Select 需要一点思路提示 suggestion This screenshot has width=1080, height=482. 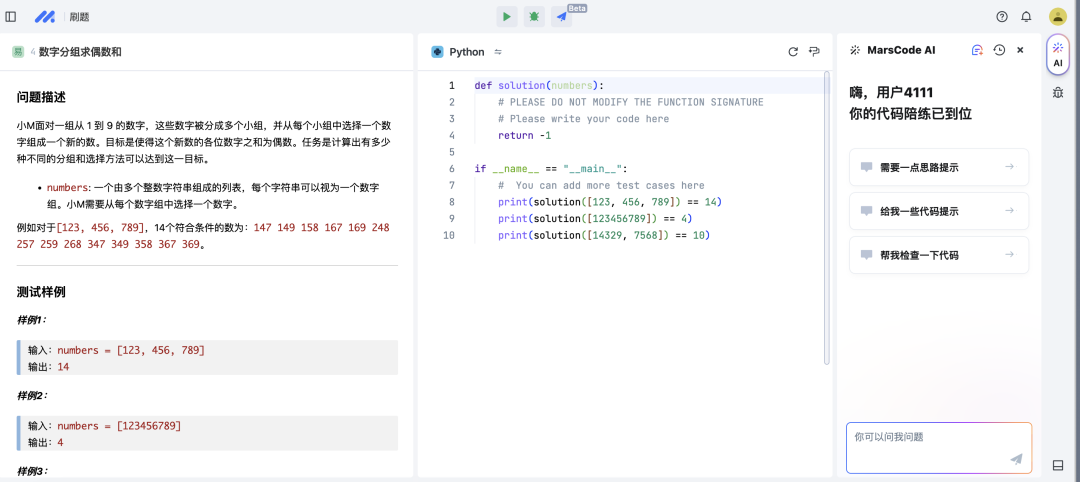coord(939,167)
